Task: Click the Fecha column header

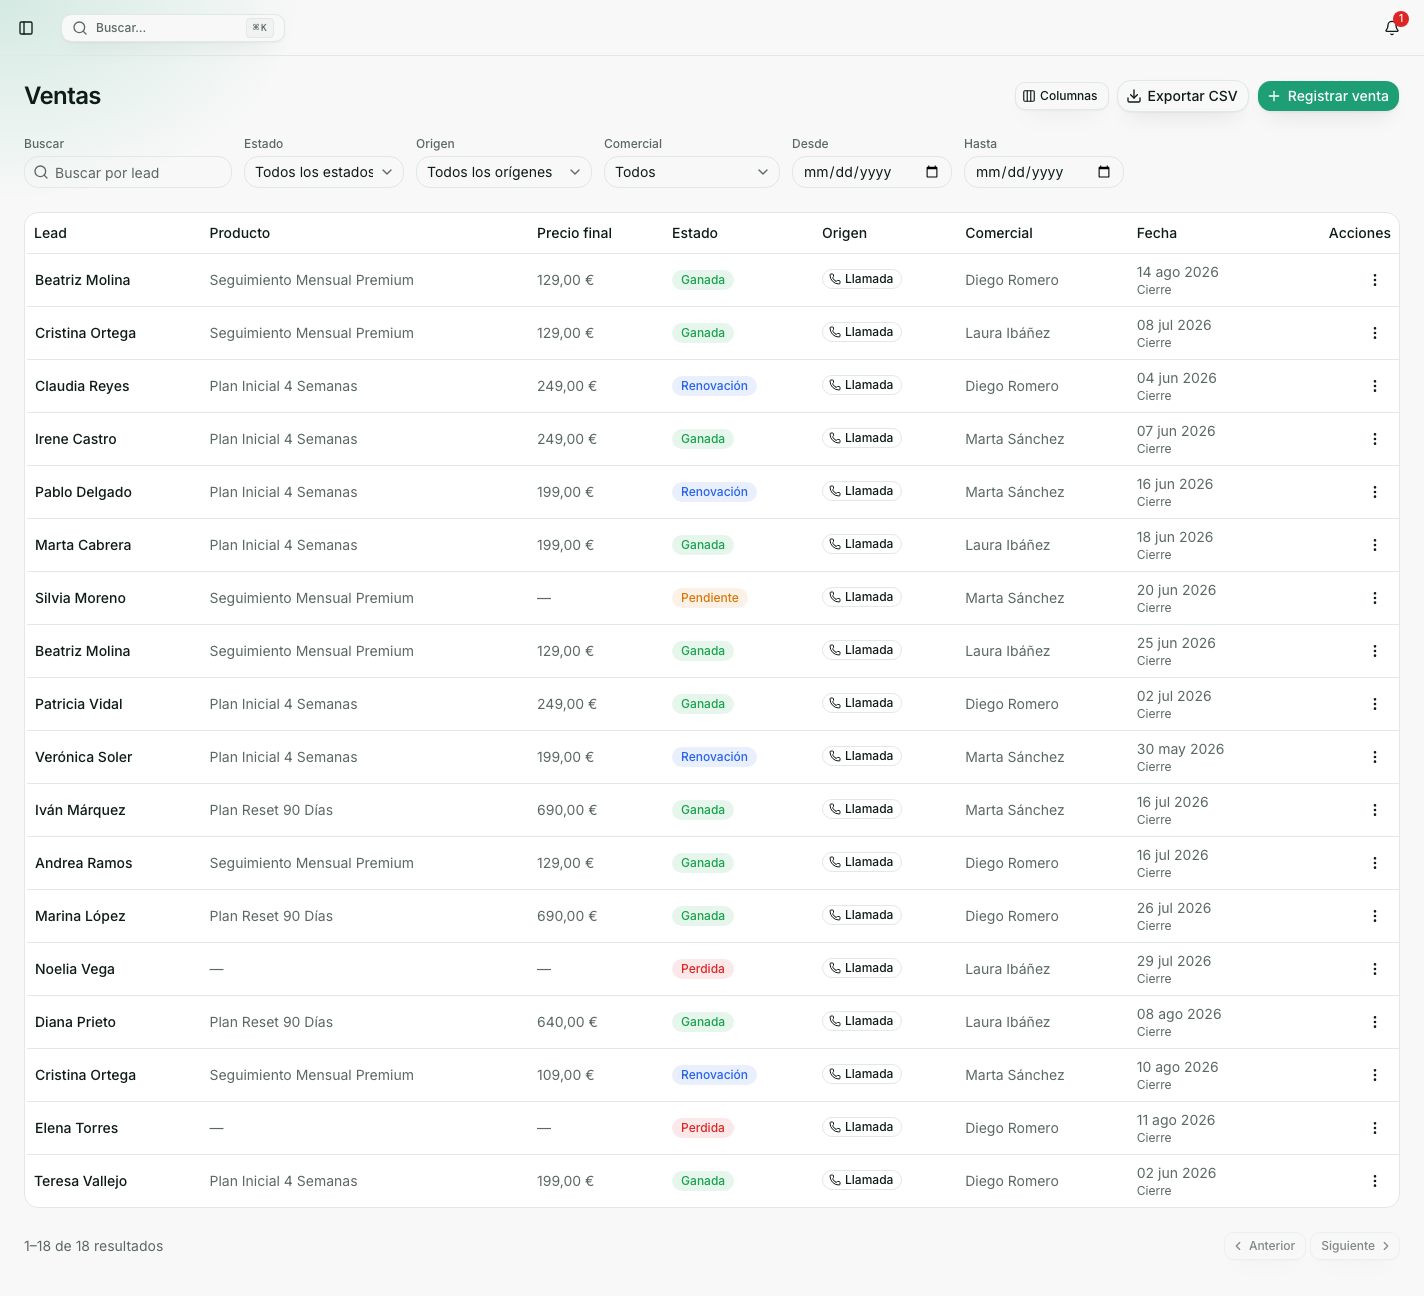Action: (1157, 233)
